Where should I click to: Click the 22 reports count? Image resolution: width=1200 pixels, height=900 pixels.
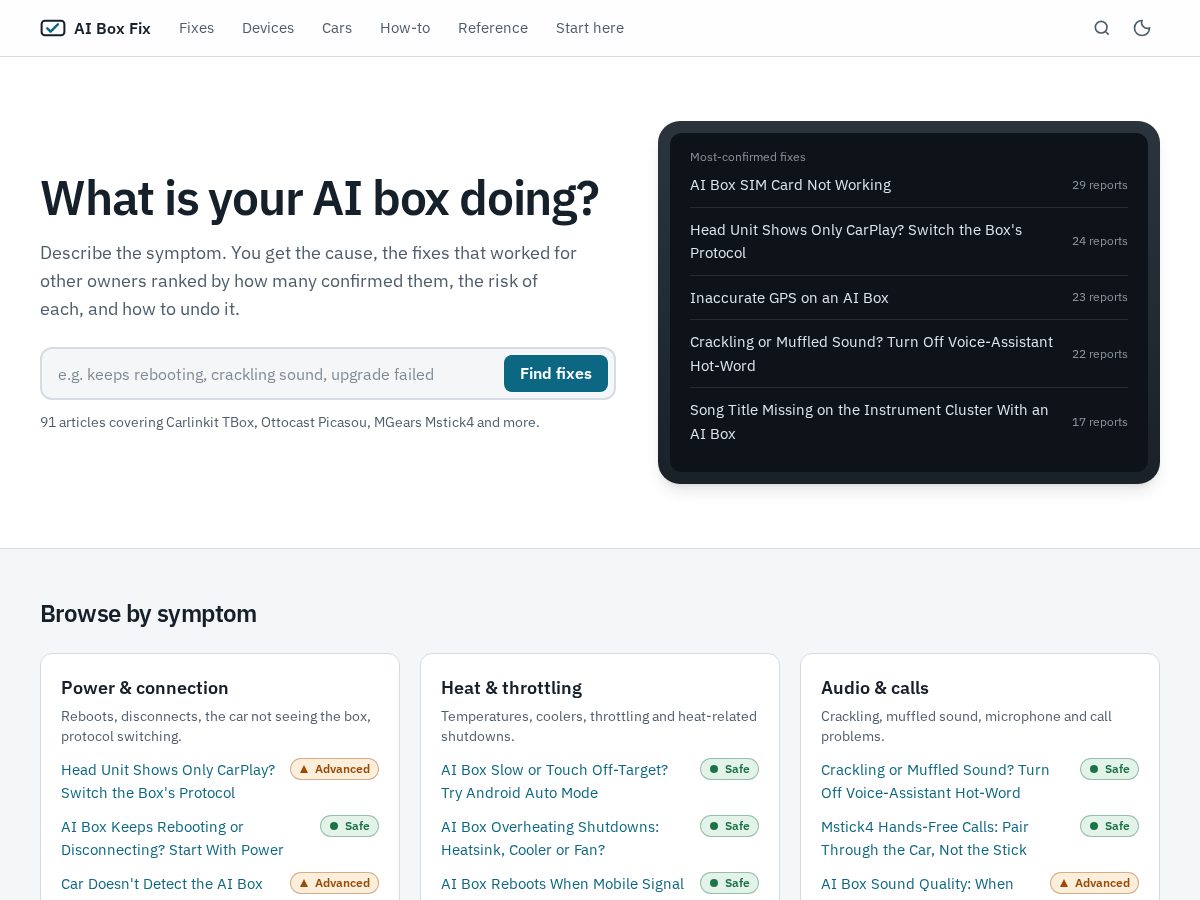pyautogui.click(x=1100, y=354)
